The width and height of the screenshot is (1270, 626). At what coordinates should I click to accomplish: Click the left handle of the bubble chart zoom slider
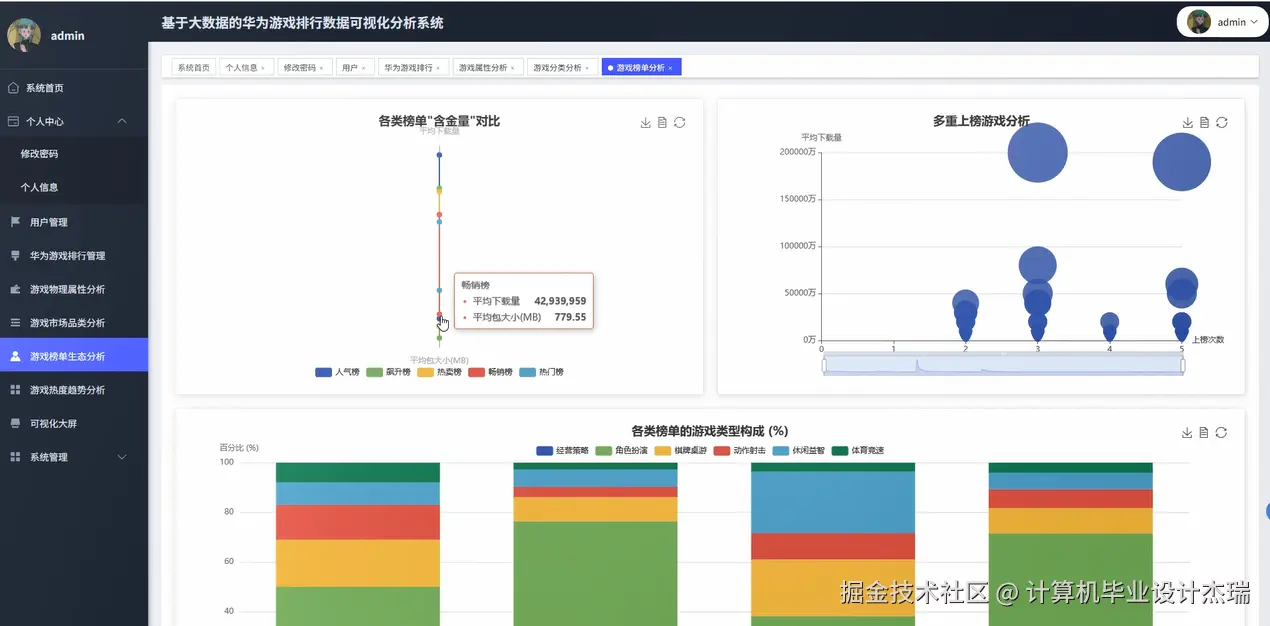824,365
